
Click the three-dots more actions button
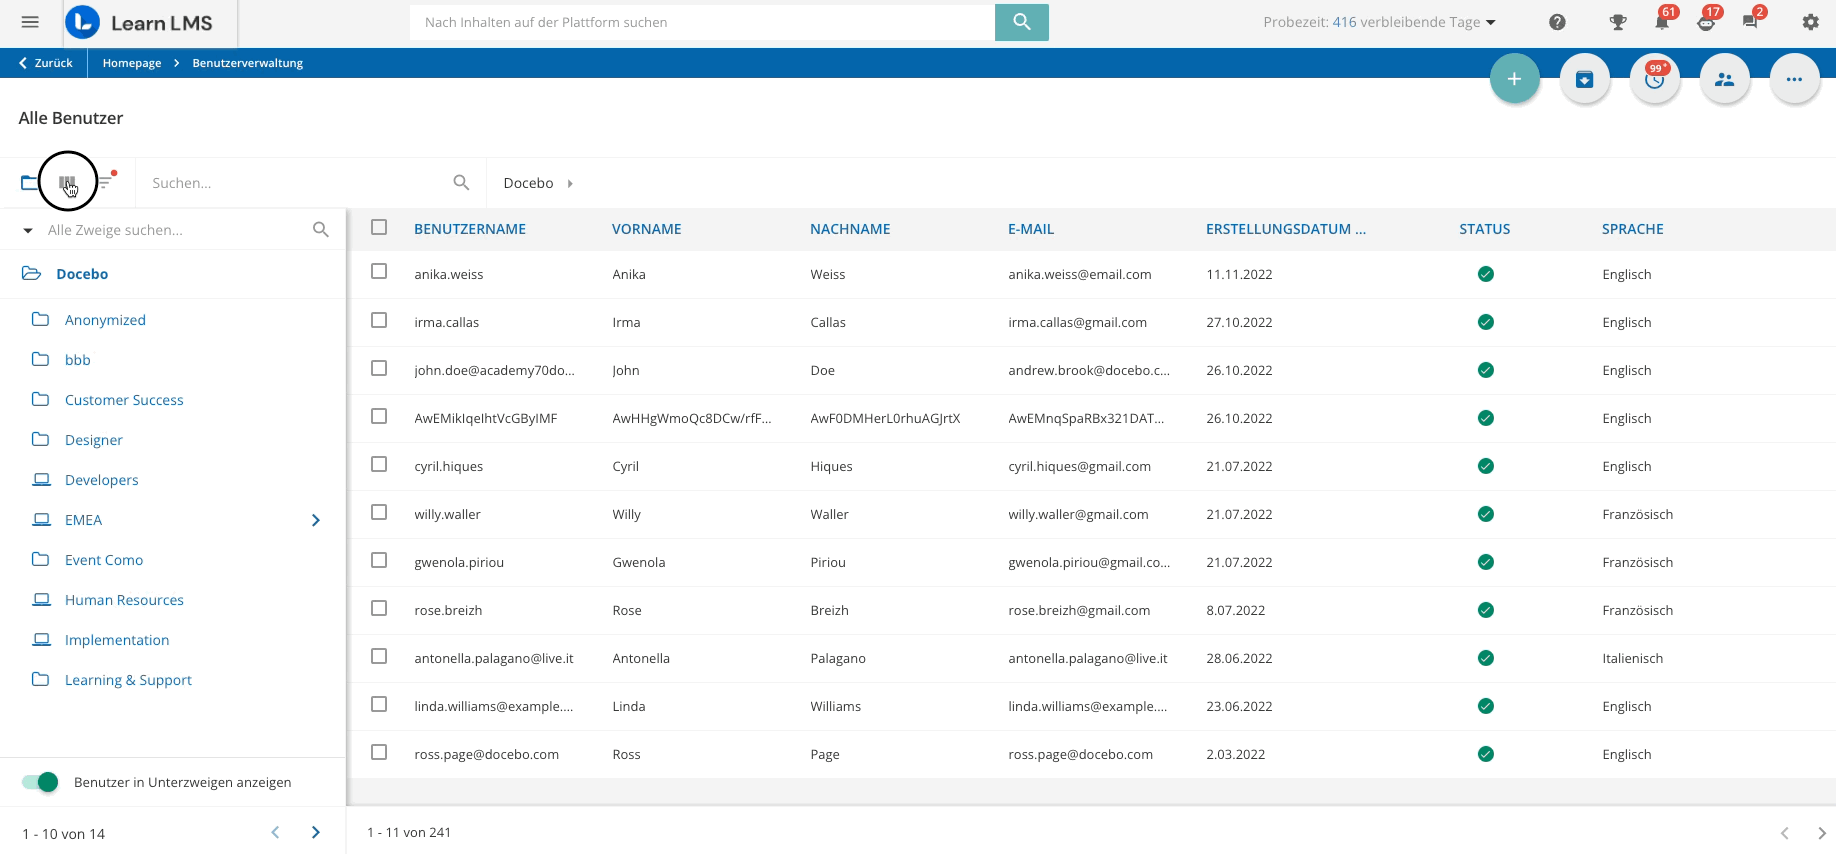pyautogui.click(x=1794, y=79)
